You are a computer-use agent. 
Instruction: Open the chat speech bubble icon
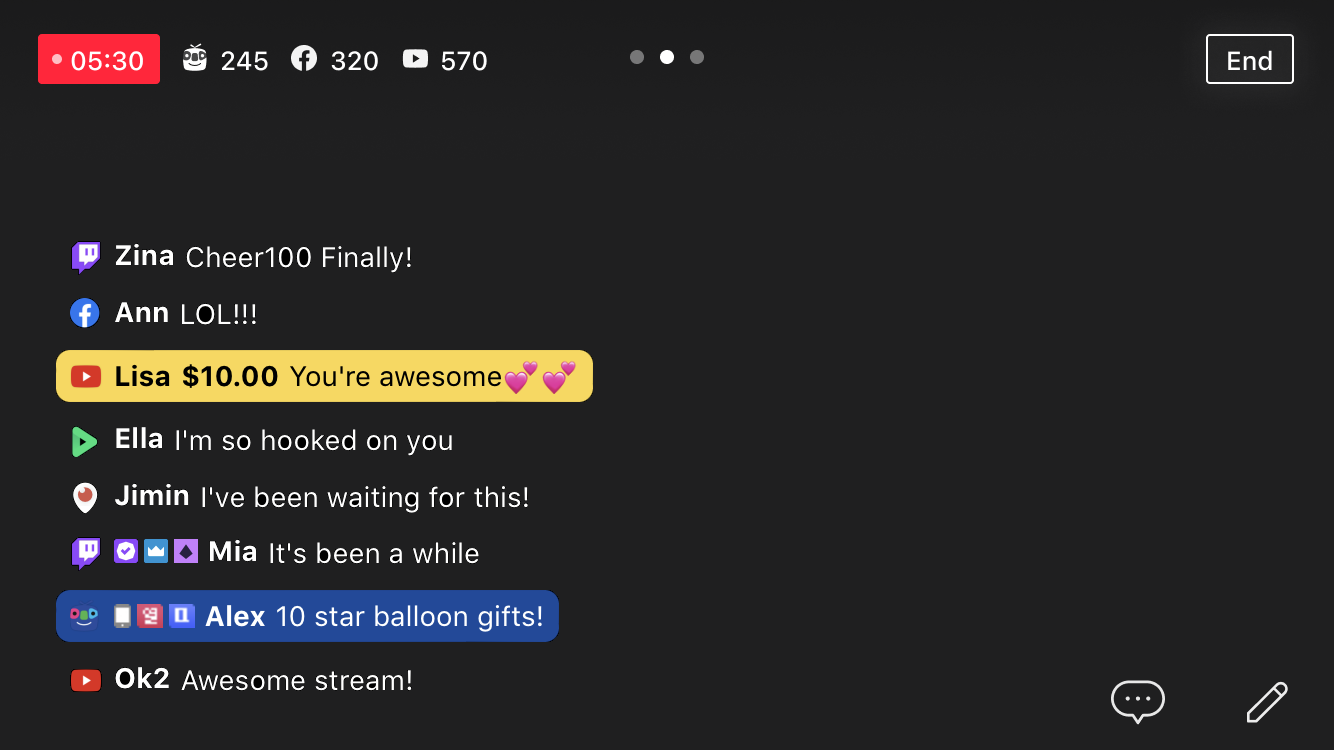(x=1138, y=701)
